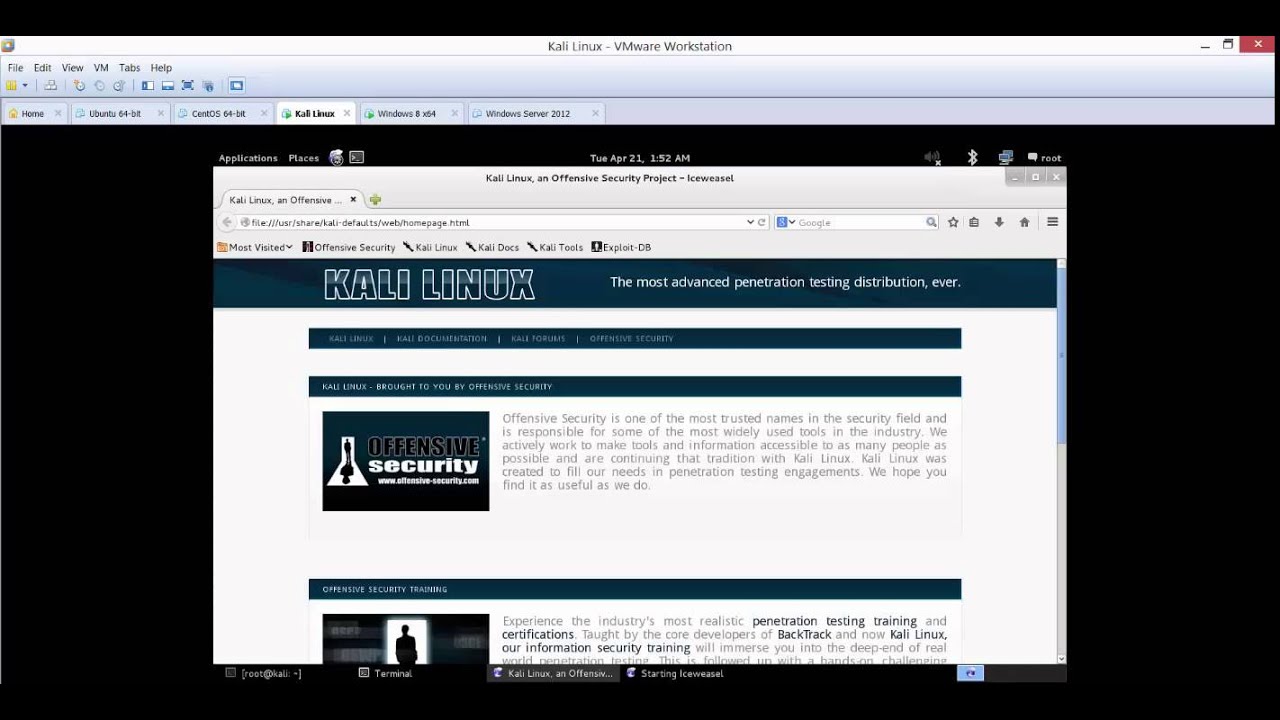Open the Kali Tools bookmark
This screenshot has width=1280, height=720.
[555, 247]
